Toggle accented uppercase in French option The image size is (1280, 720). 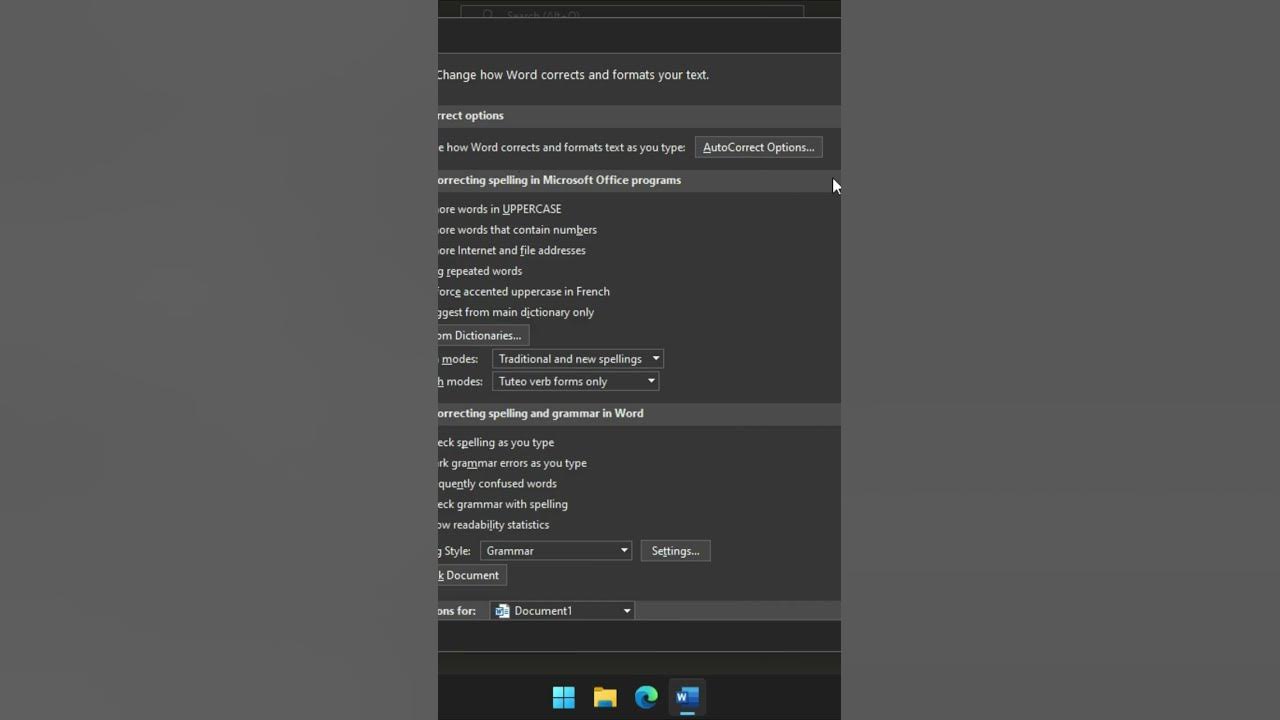click(524, 292)
